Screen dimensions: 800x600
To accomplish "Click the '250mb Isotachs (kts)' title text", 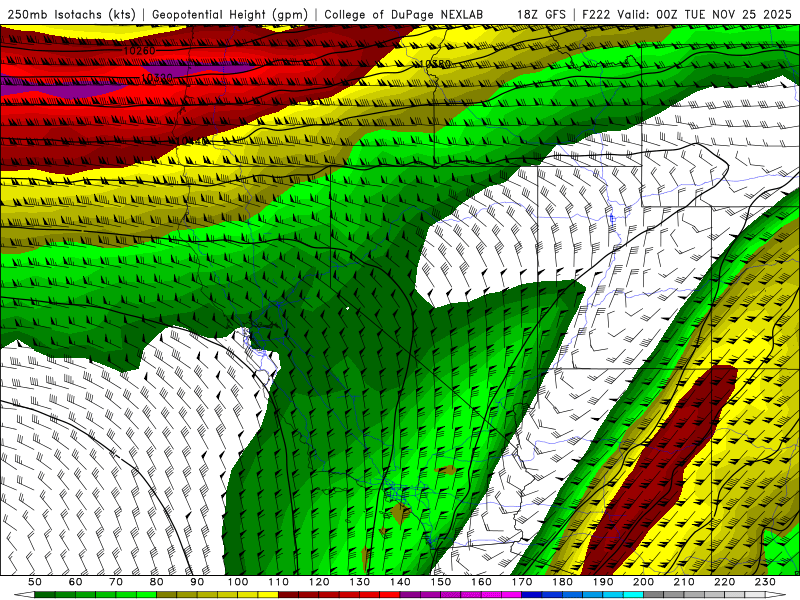I will [x=71, y=14].
